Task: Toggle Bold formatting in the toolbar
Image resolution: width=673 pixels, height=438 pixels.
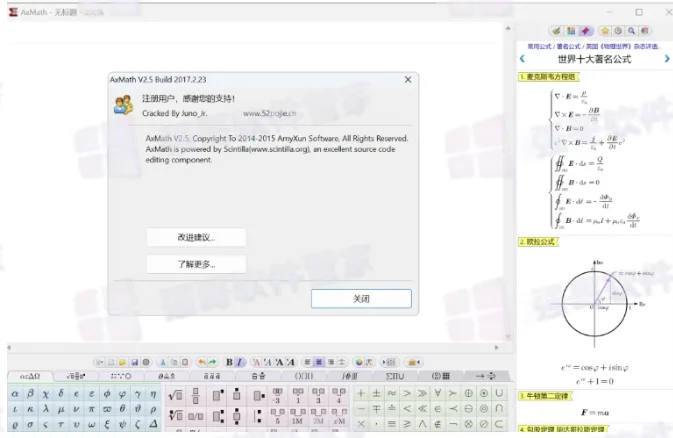Action: (229, 362)
